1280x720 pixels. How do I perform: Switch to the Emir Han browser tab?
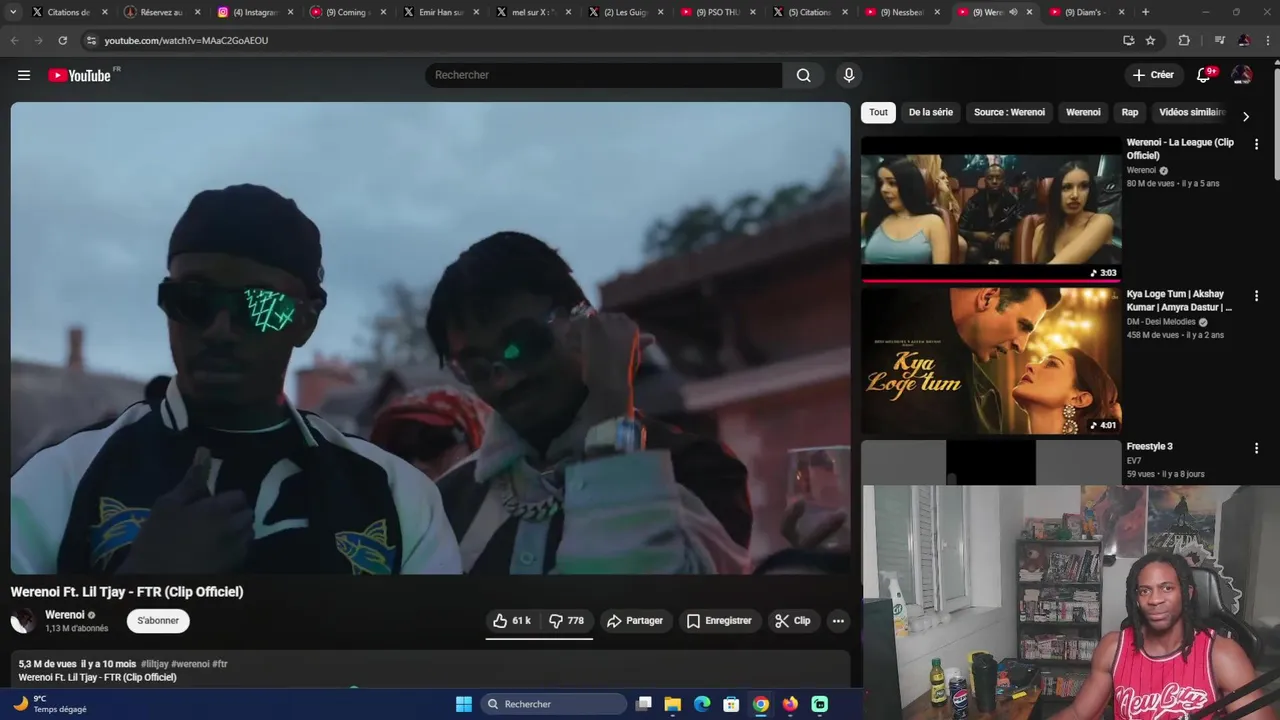click(x=439, y=12)
